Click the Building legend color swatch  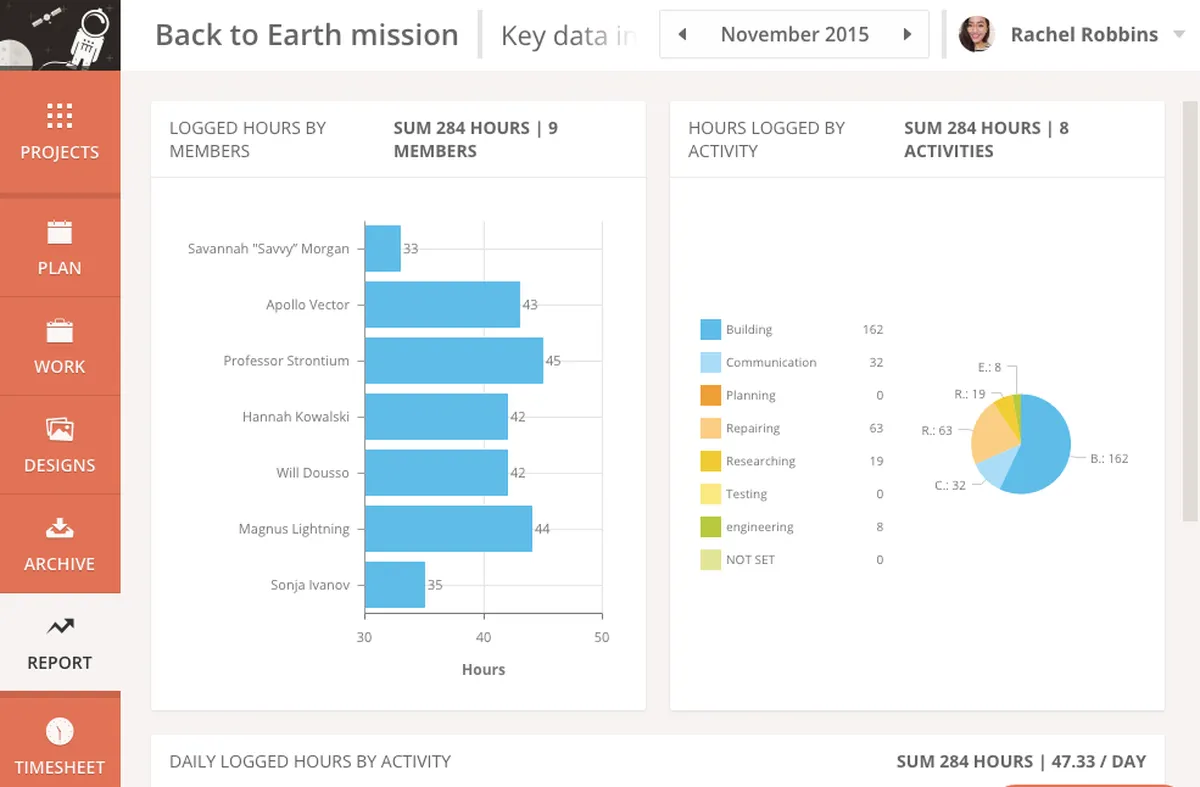(710, 329)
